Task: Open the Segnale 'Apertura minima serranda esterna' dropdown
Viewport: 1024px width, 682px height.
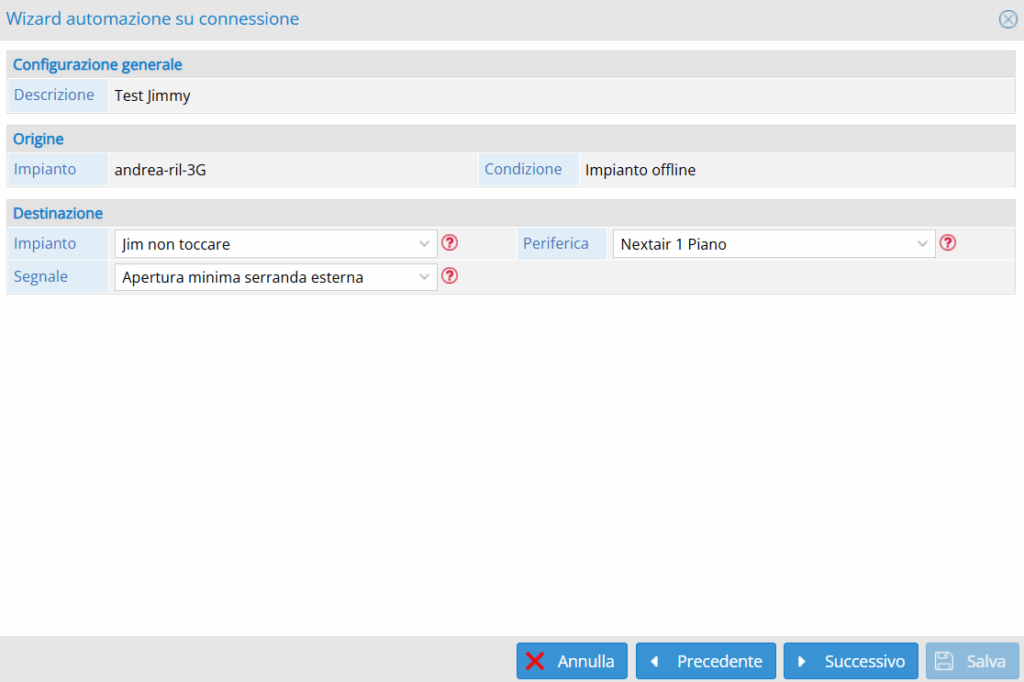Action: coord(276,277)
